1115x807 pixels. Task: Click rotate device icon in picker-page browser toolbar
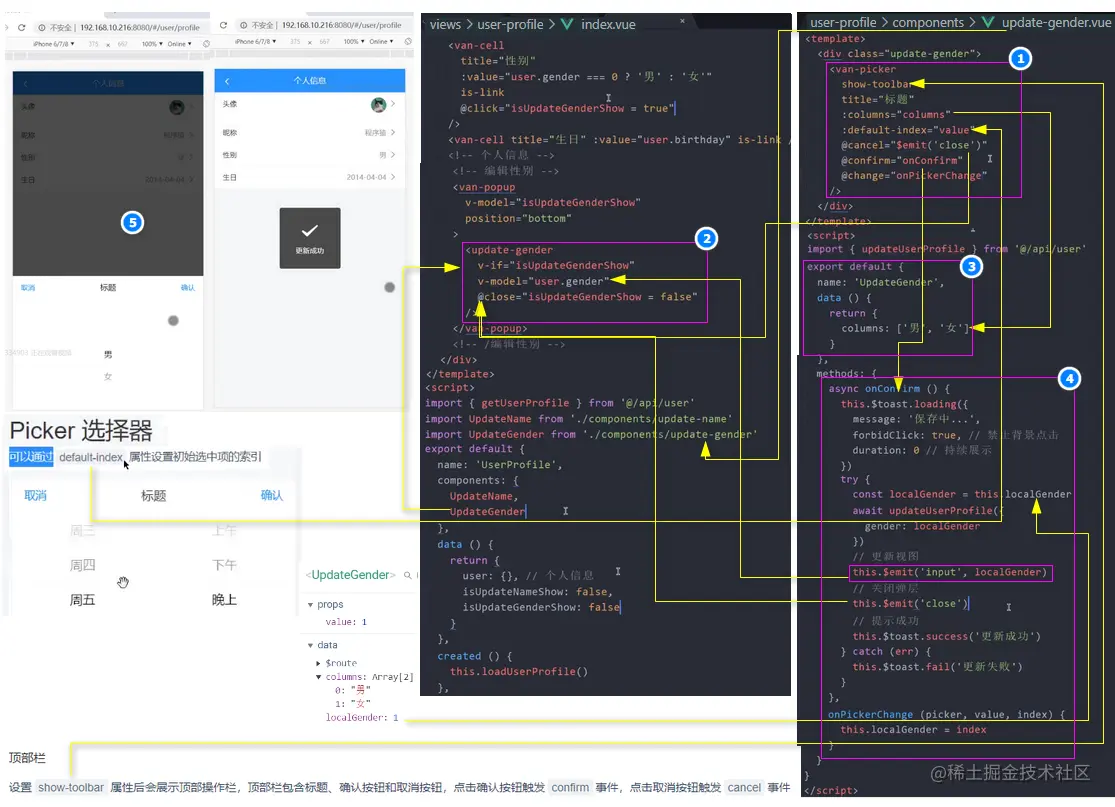tap(207, 43)
